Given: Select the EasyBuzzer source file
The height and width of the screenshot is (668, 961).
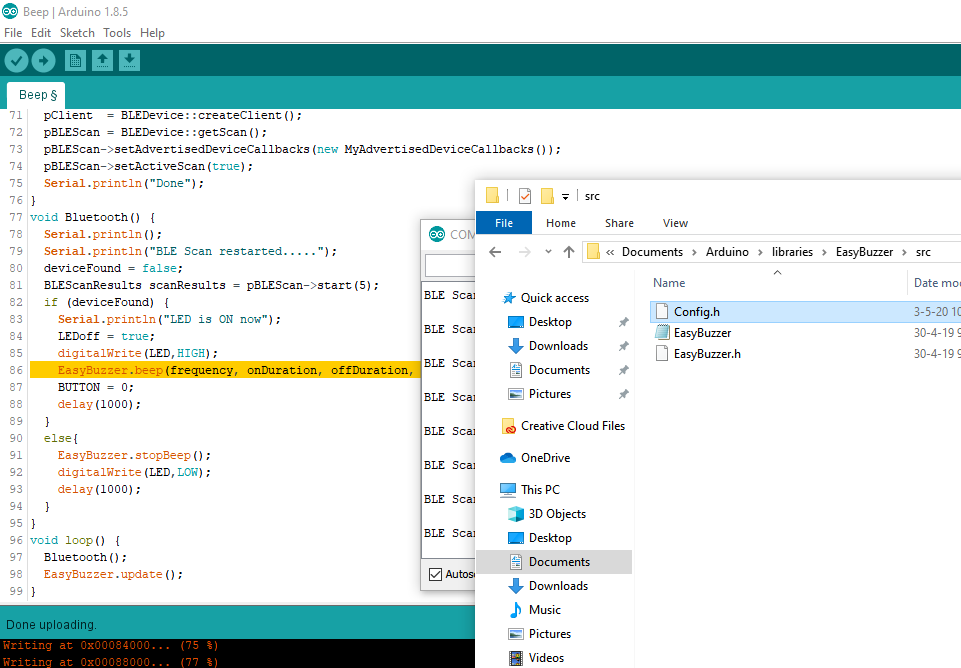Looking at the screenshot, I should tap(702, 333).
